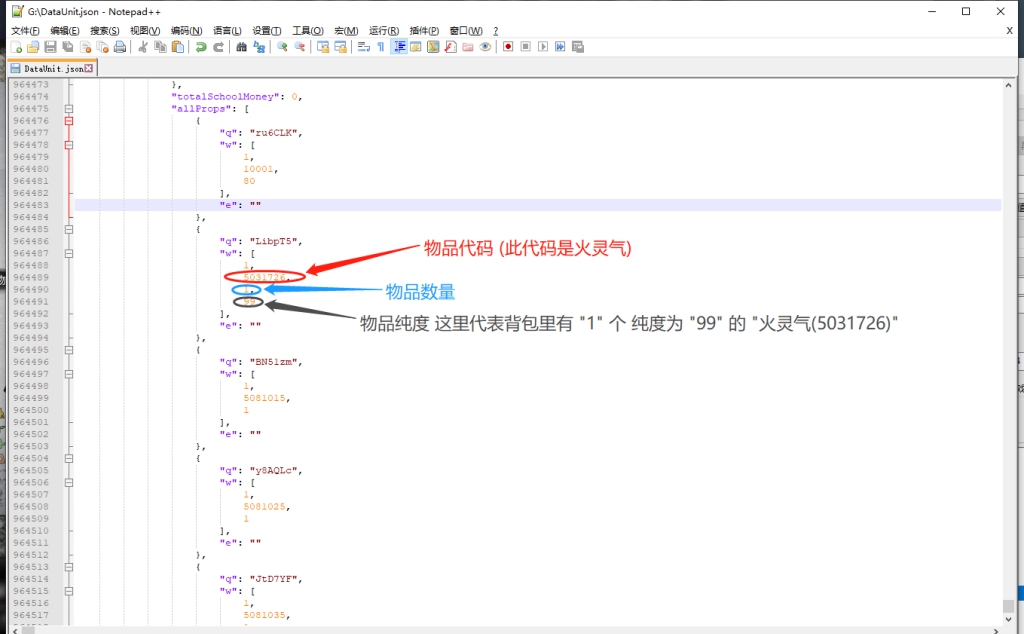
Task: Collapse the fold at line 964506
Action: pos(69,483)
